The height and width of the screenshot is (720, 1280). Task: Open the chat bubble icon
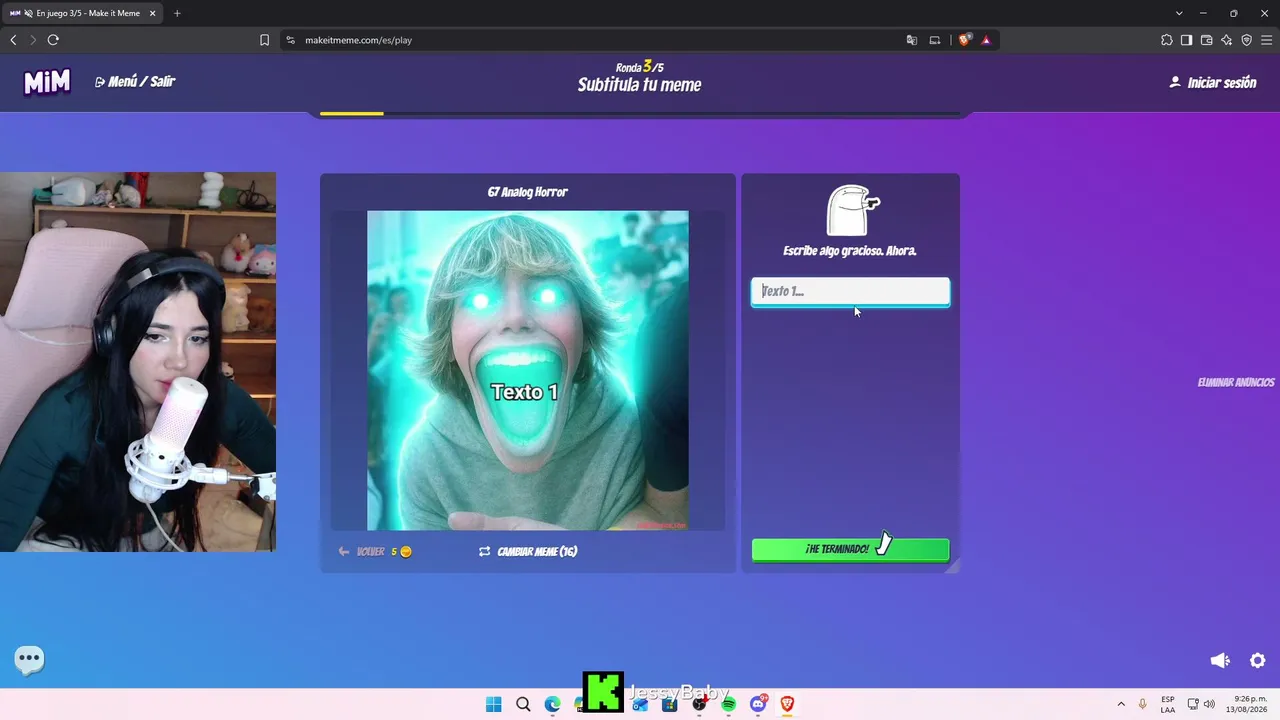29,658
